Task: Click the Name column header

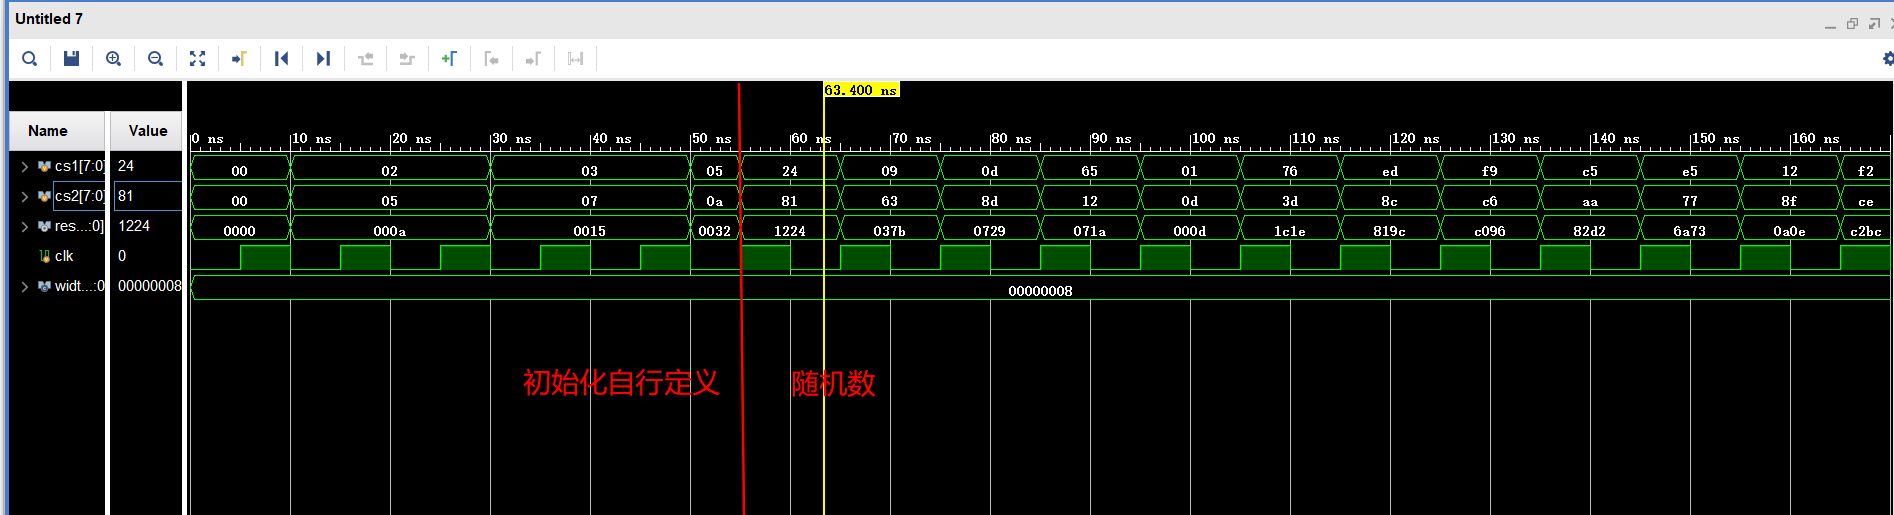Action: coord(48,131)
